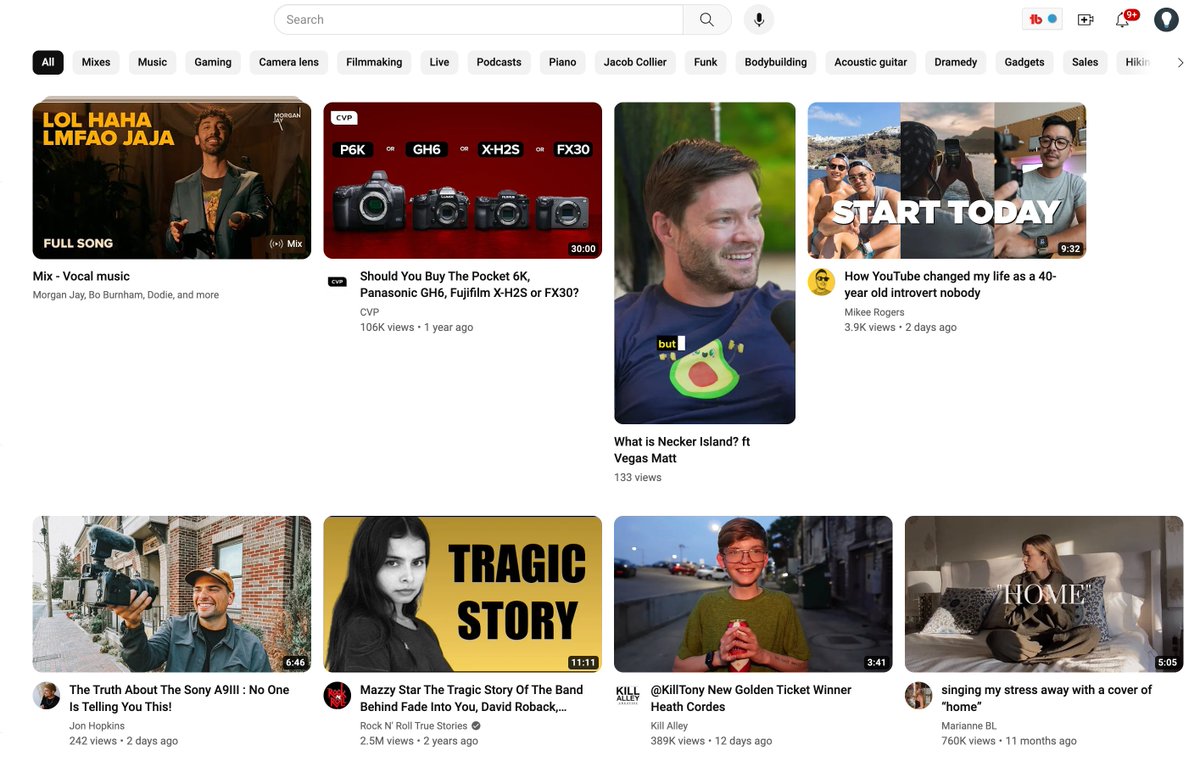Click into the Search field
The image size is (1200, 767).
[480, 20]
